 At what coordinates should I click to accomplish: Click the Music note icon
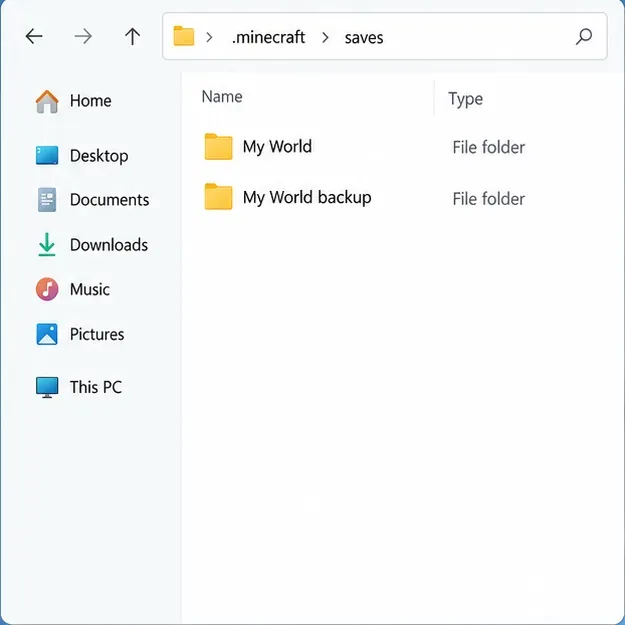(x=47, y=289)
